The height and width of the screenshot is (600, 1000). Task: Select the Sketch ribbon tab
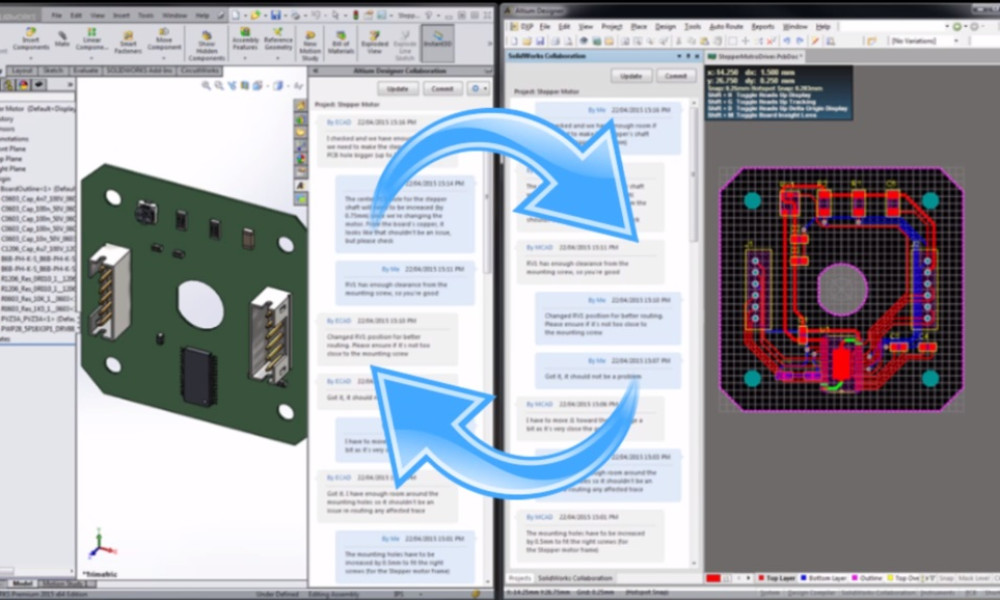point(53,70)
